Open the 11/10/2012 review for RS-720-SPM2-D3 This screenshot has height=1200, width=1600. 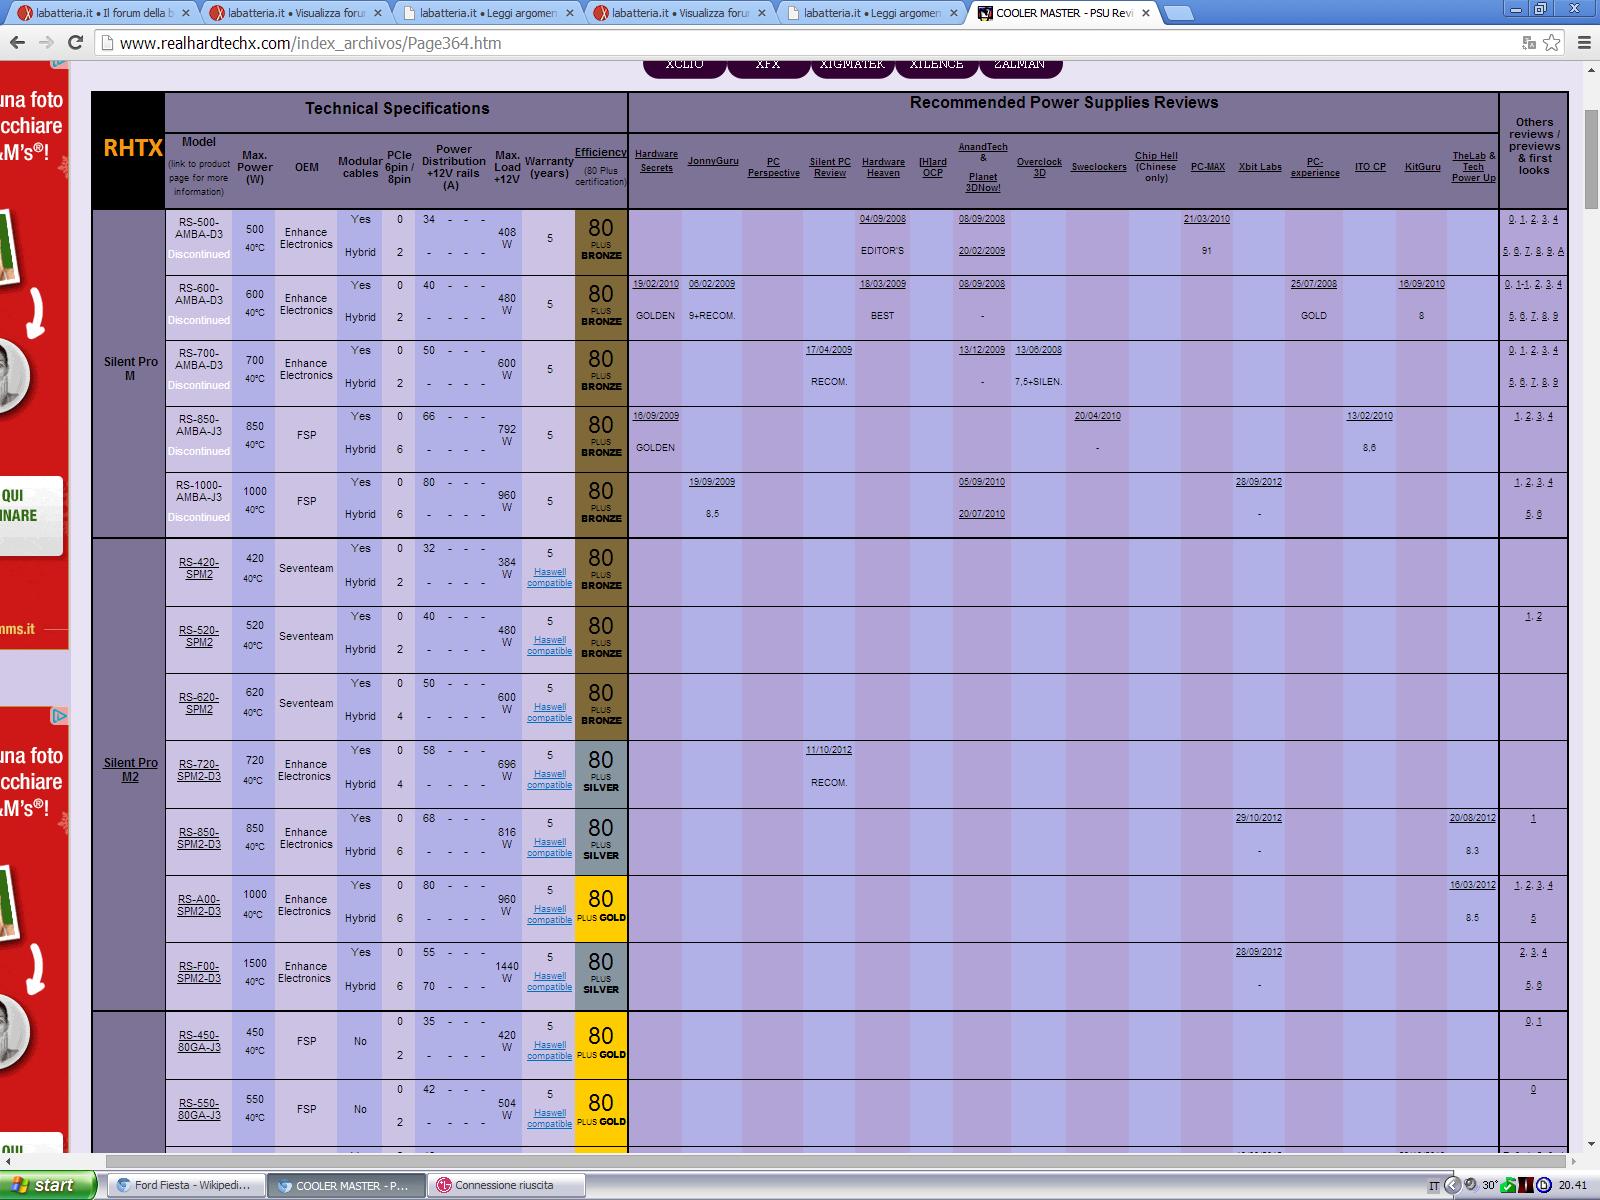tap(829, 750)
